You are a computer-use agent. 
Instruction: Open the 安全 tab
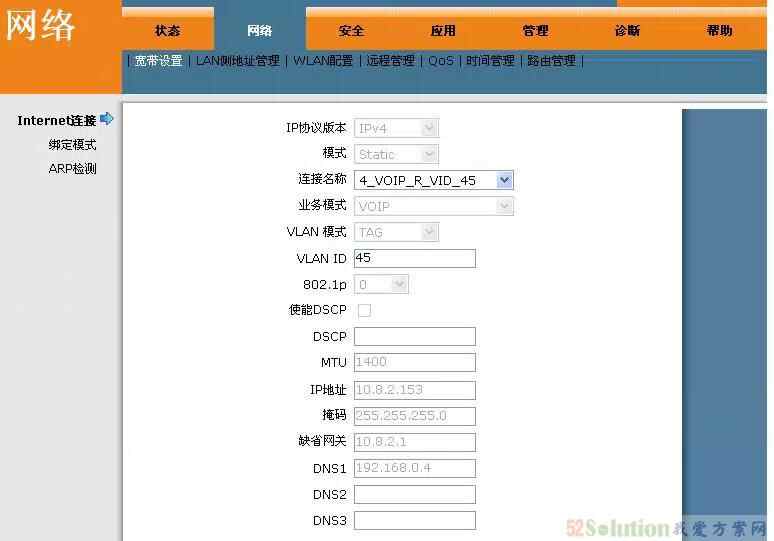(351, 31)
